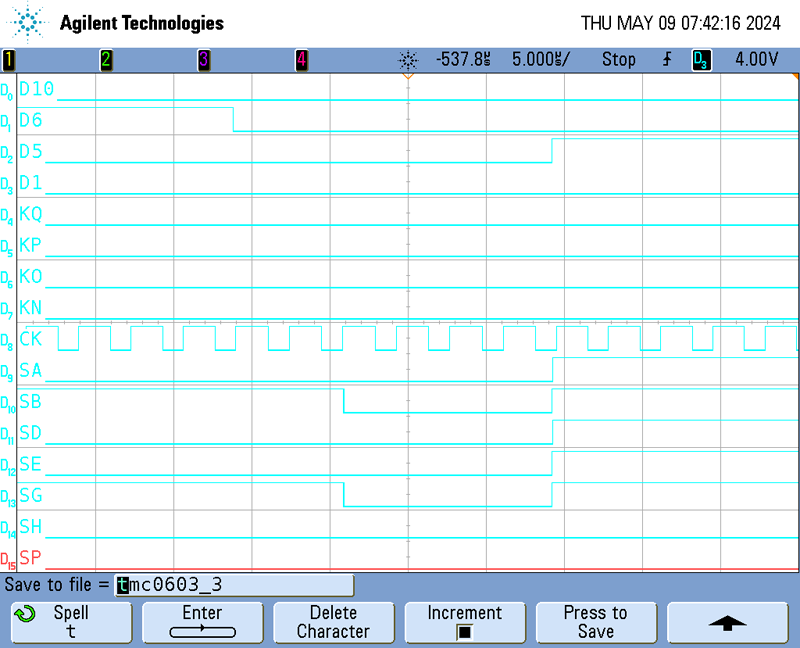Click the rising edge trigger icon

(667, 60)
